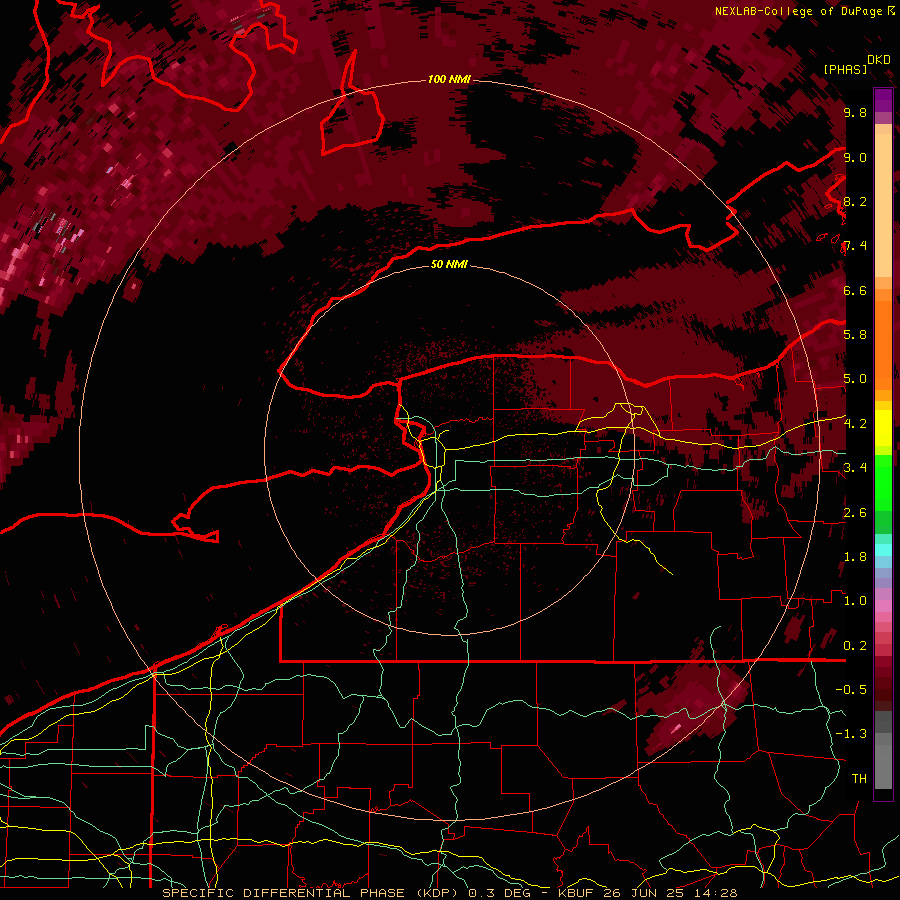Viewport: 900px width, 900px height.
Task: Click the 4.2 value on color scale
Action: point(855,423)
